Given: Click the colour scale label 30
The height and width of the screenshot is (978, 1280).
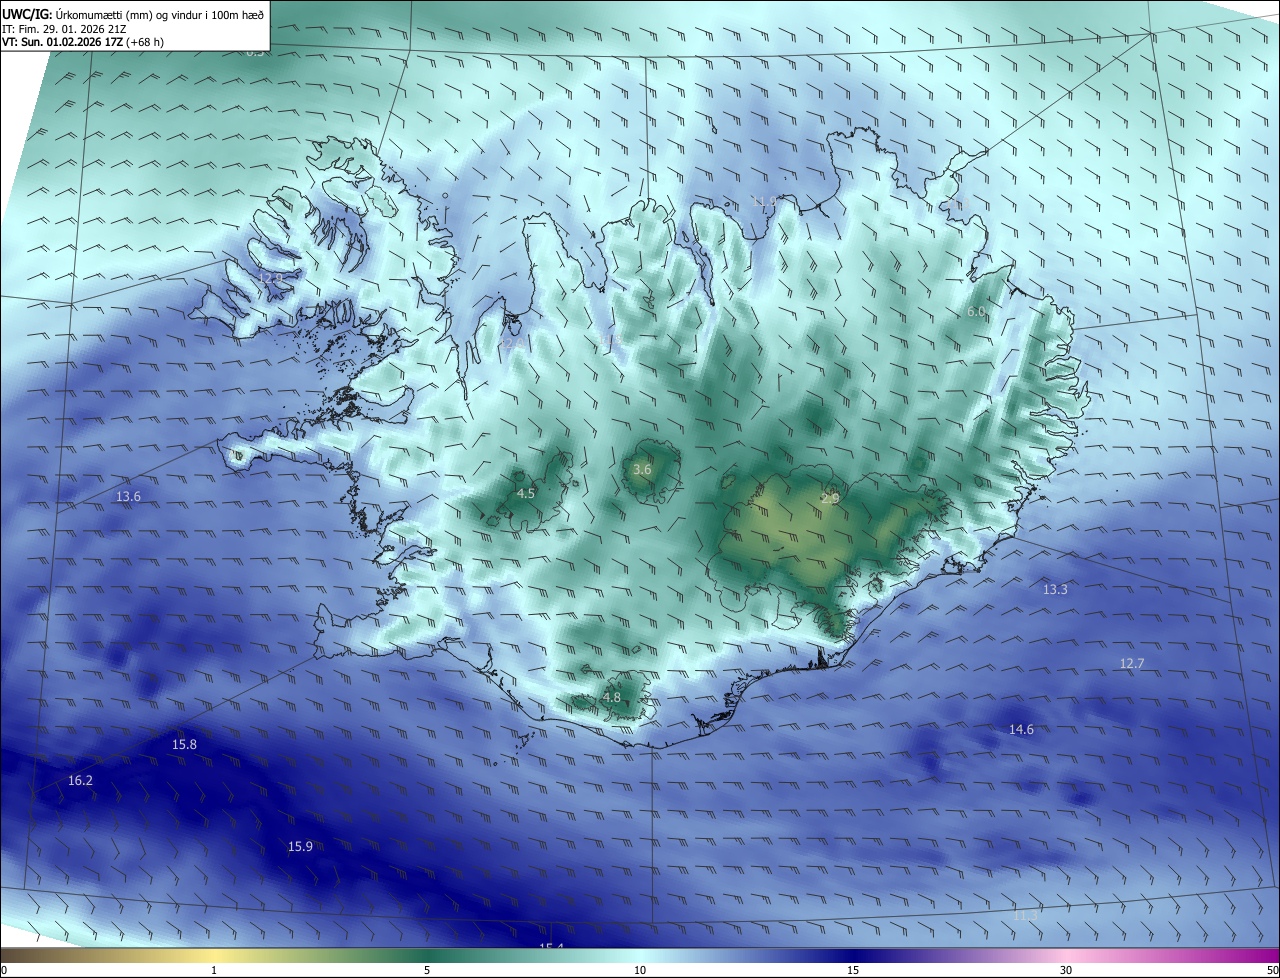Looking at the screenshot, I should [1066, 970].
